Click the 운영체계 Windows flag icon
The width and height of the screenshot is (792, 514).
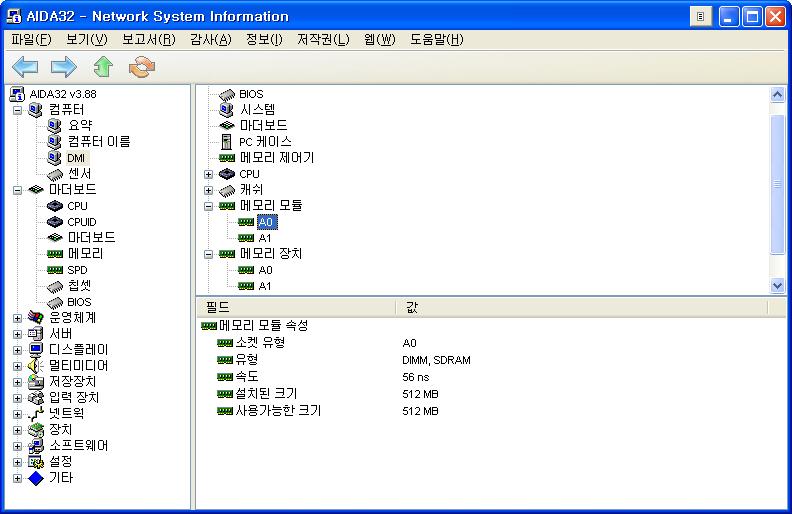coord(35,318)
